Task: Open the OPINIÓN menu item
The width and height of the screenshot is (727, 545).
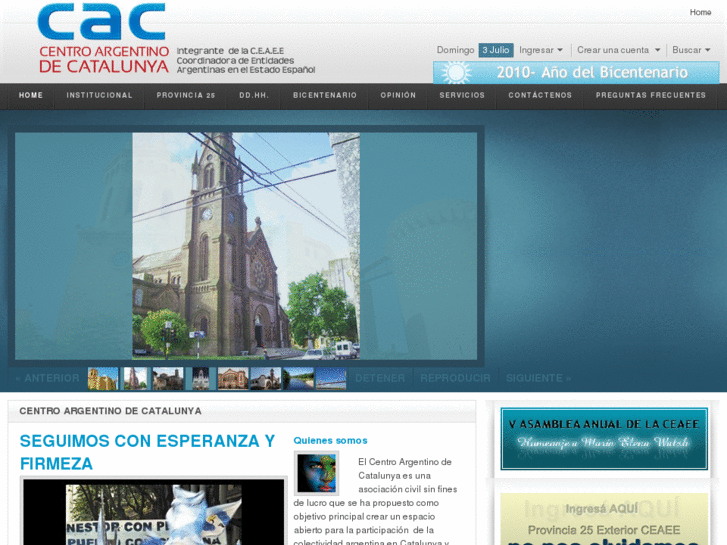Action: [398, 95]
